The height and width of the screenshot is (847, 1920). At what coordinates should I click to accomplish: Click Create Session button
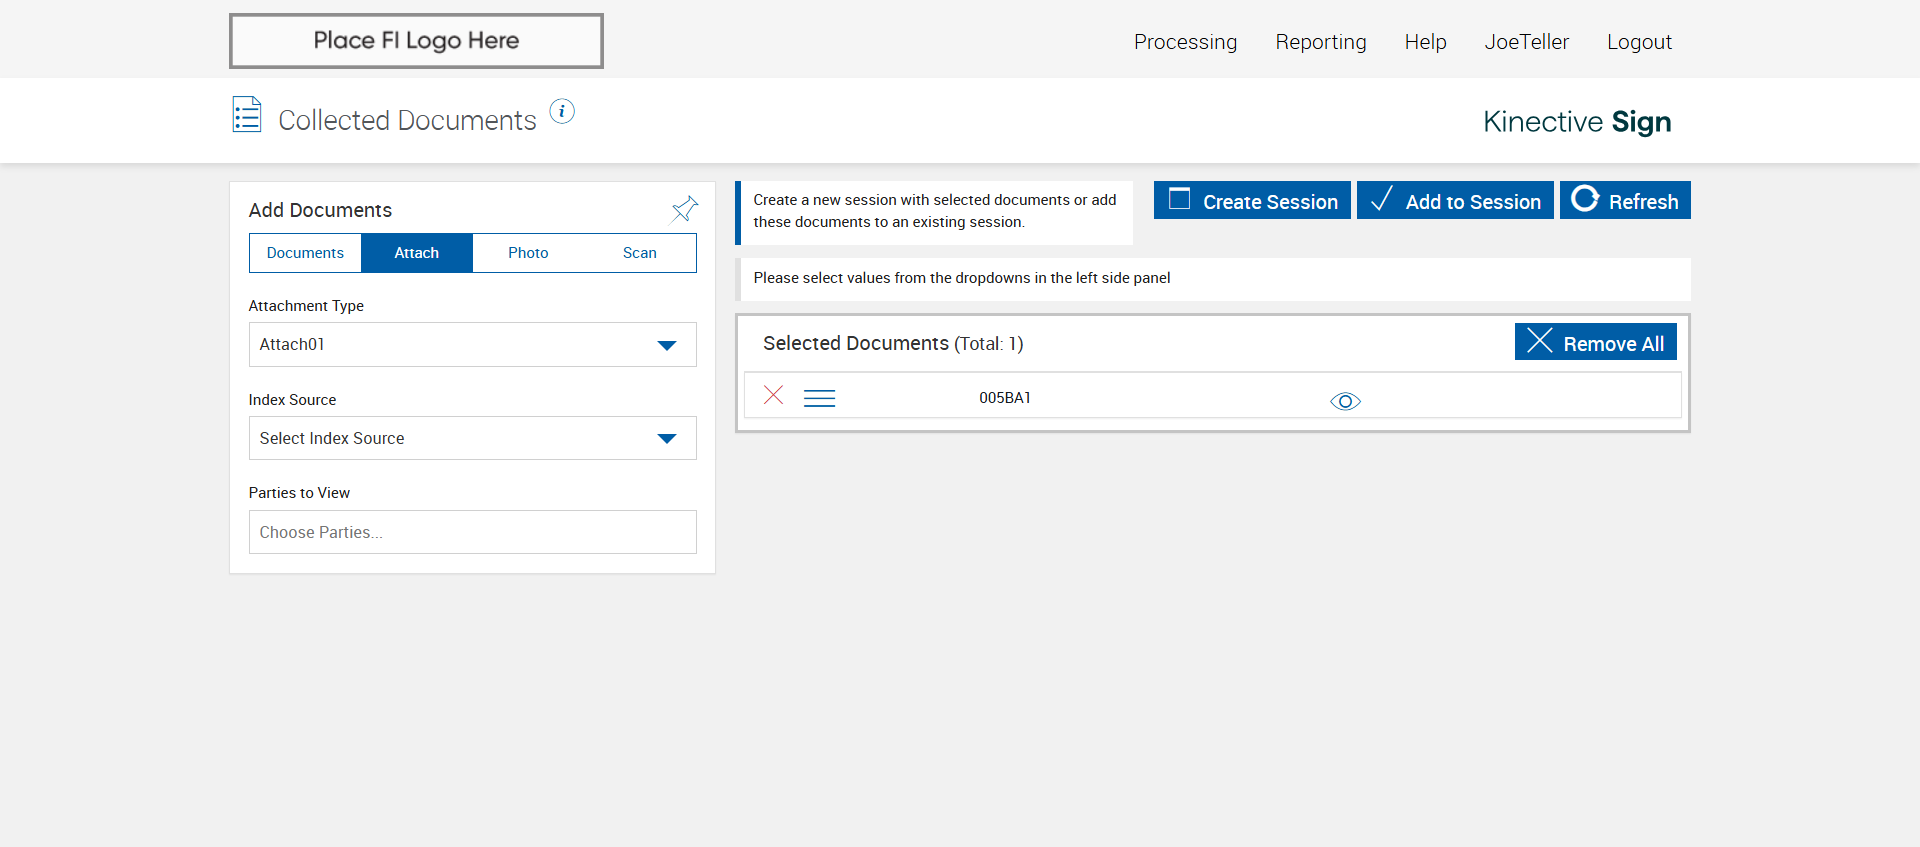1252,201
